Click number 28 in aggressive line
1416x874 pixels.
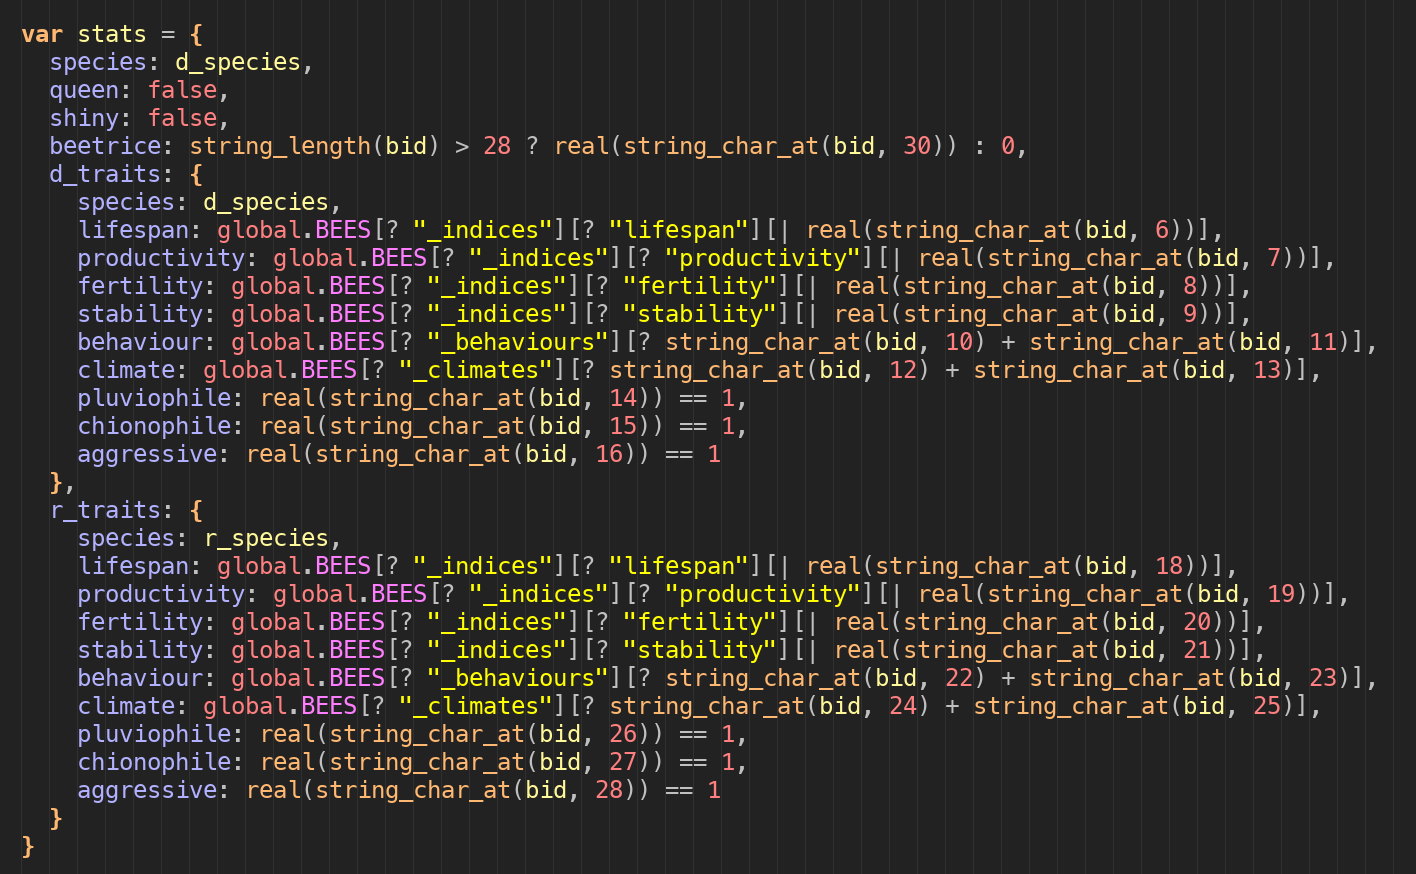[609, 790]
